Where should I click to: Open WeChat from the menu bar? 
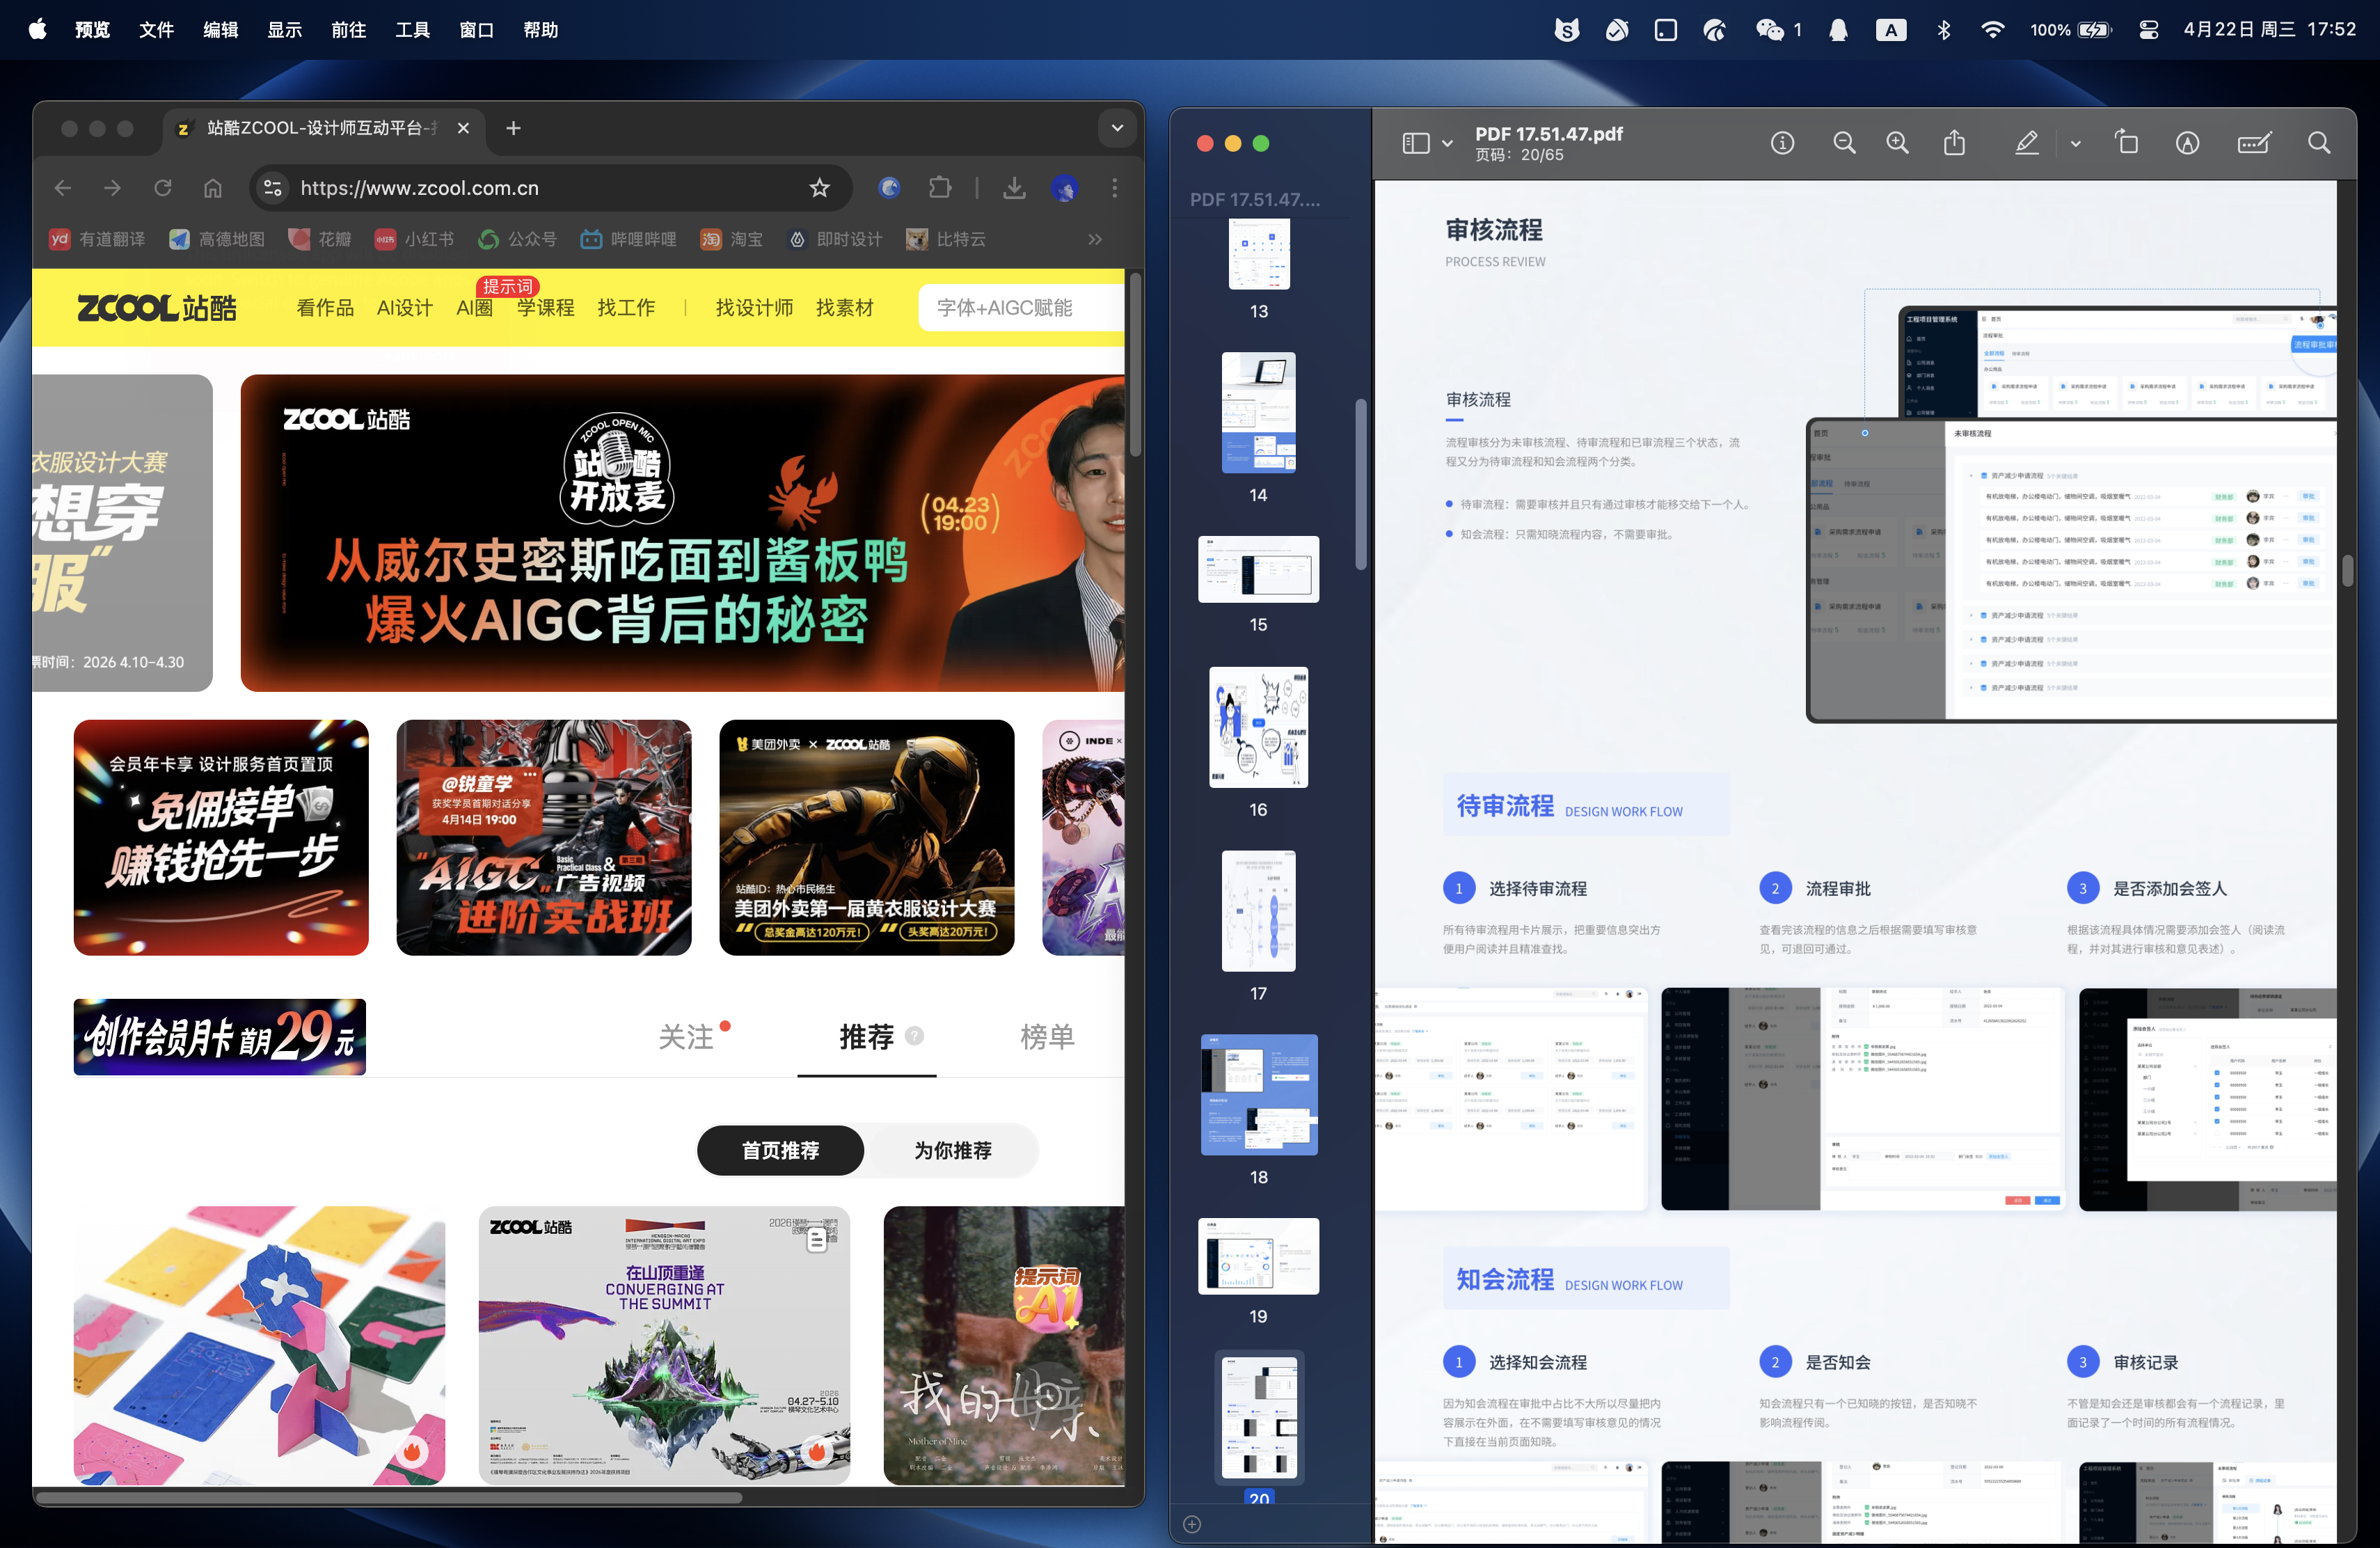tap(1770, 30)
